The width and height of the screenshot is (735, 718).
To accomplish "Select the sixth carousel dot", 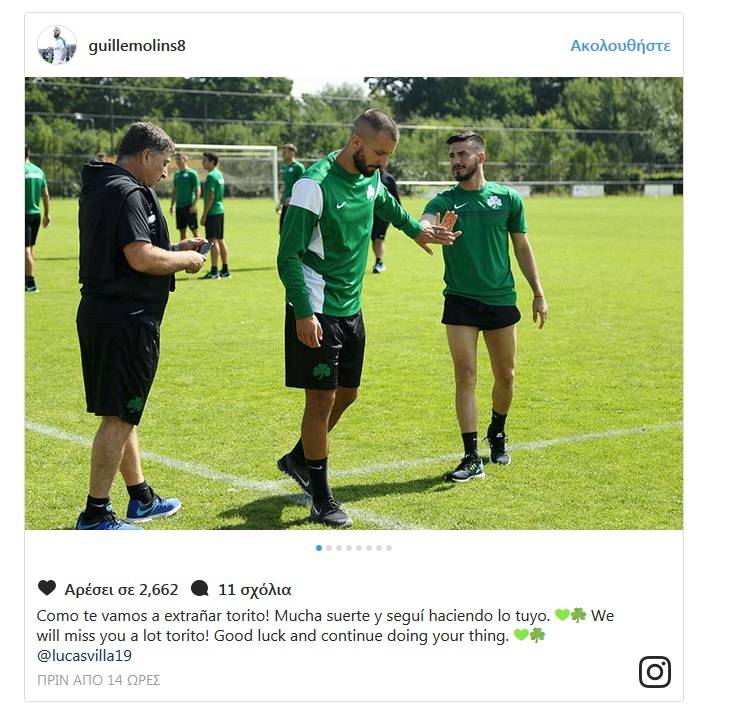I will coord(369,548).
